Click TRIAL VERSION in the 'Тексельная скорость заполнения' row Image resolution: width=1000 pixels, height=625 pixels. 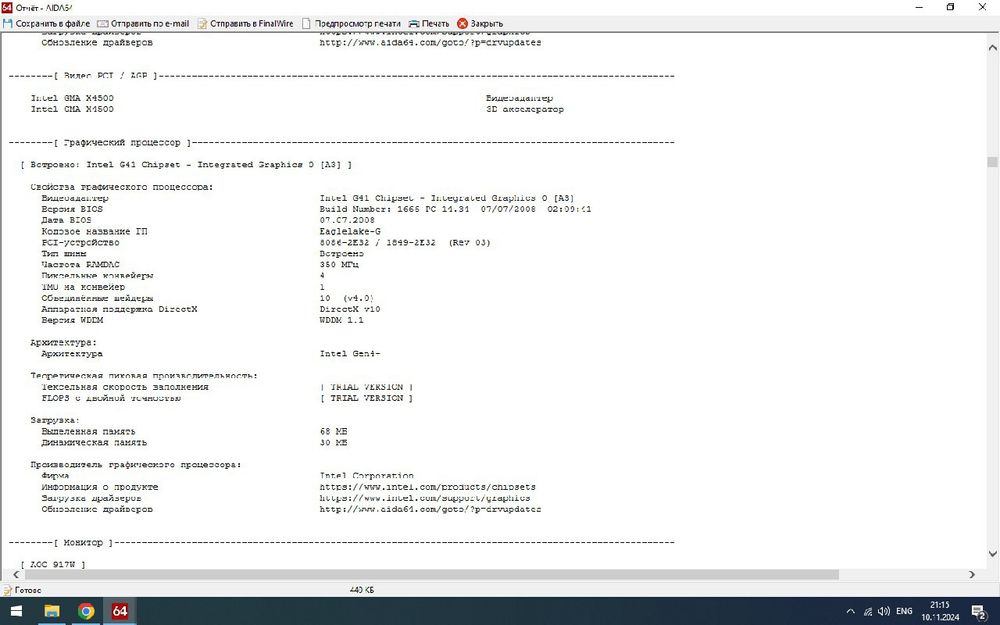point(366,387)
